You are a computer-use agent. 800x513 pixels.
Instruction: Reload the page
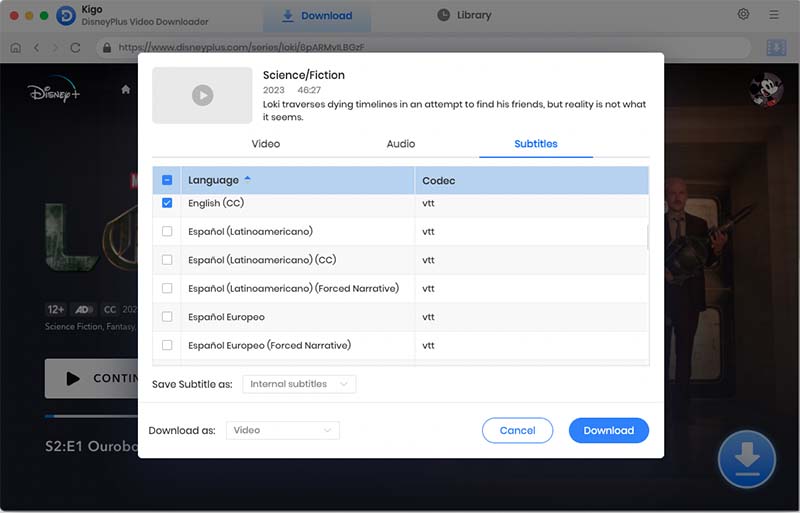76,47
